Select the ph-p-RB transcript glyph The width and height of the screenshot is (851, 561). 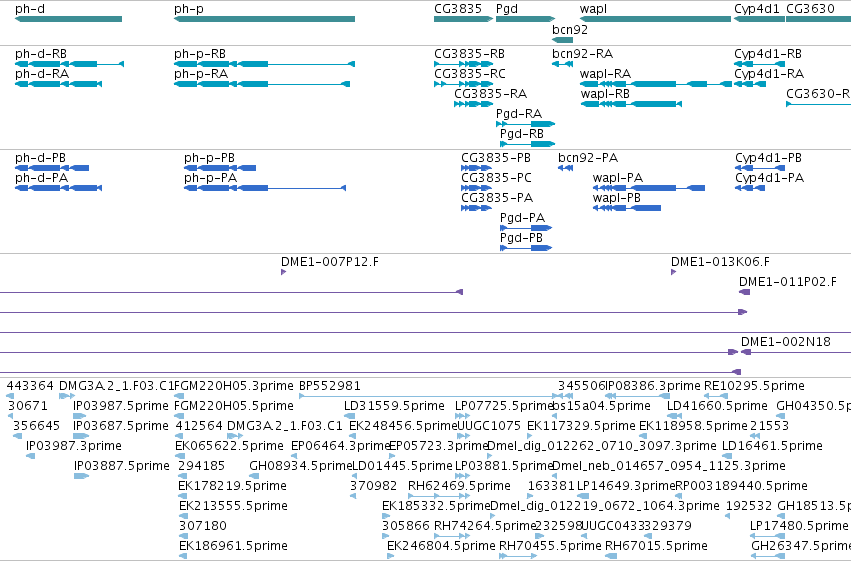pos(264,64)
